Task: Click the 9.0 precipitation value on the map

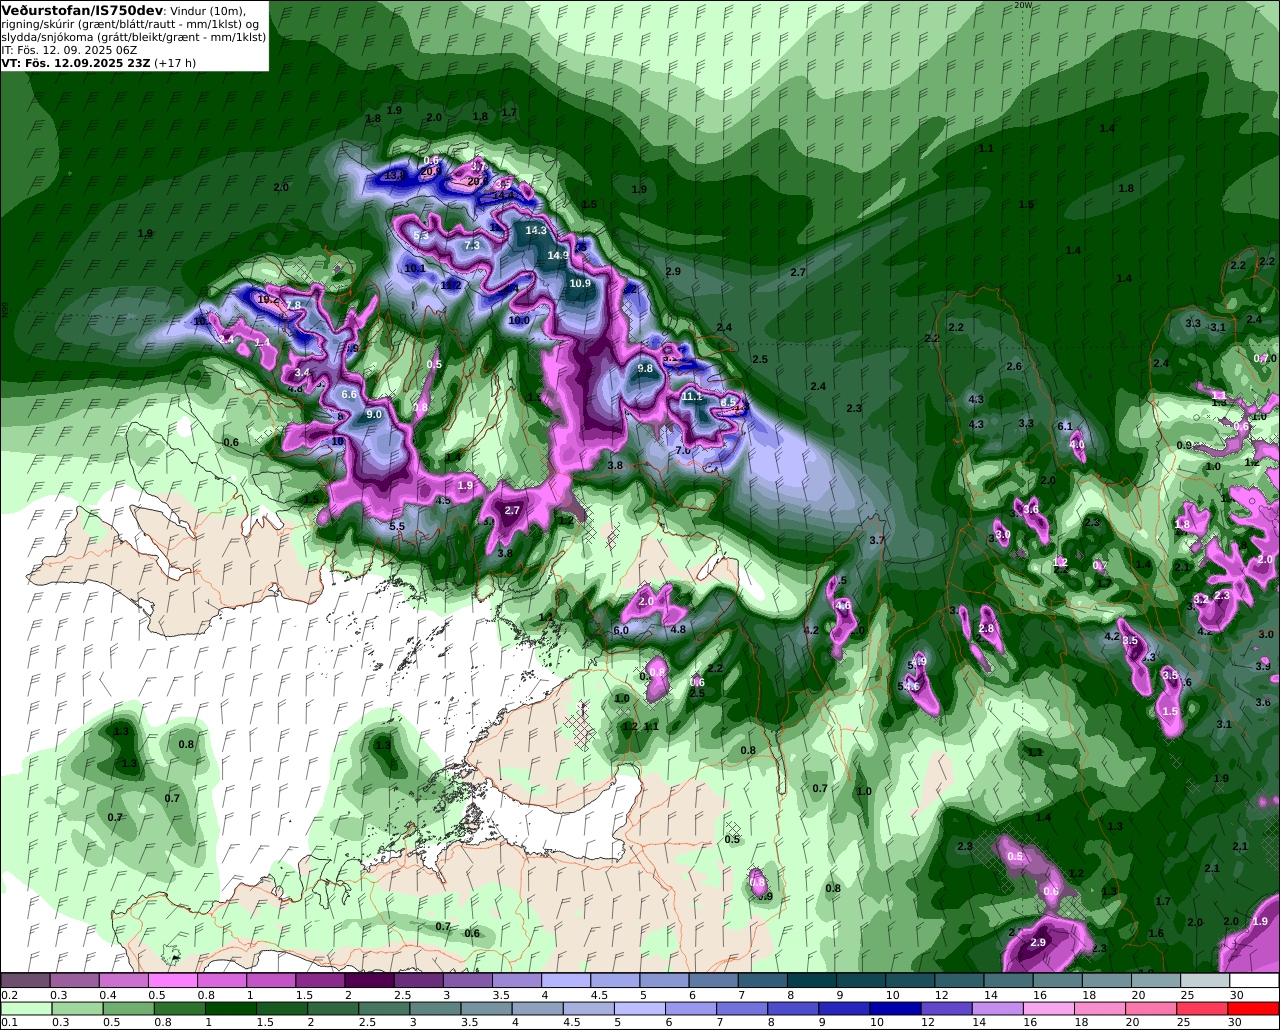Action: (374, 414)
